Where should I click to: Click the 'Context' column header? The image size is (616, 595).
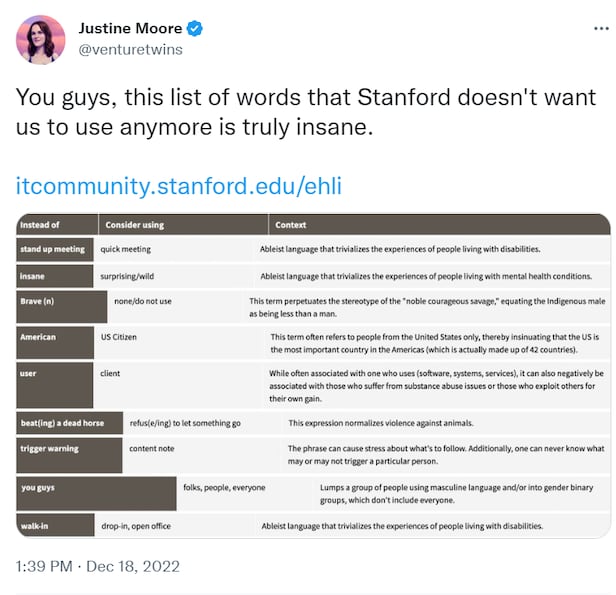point(291,225)
